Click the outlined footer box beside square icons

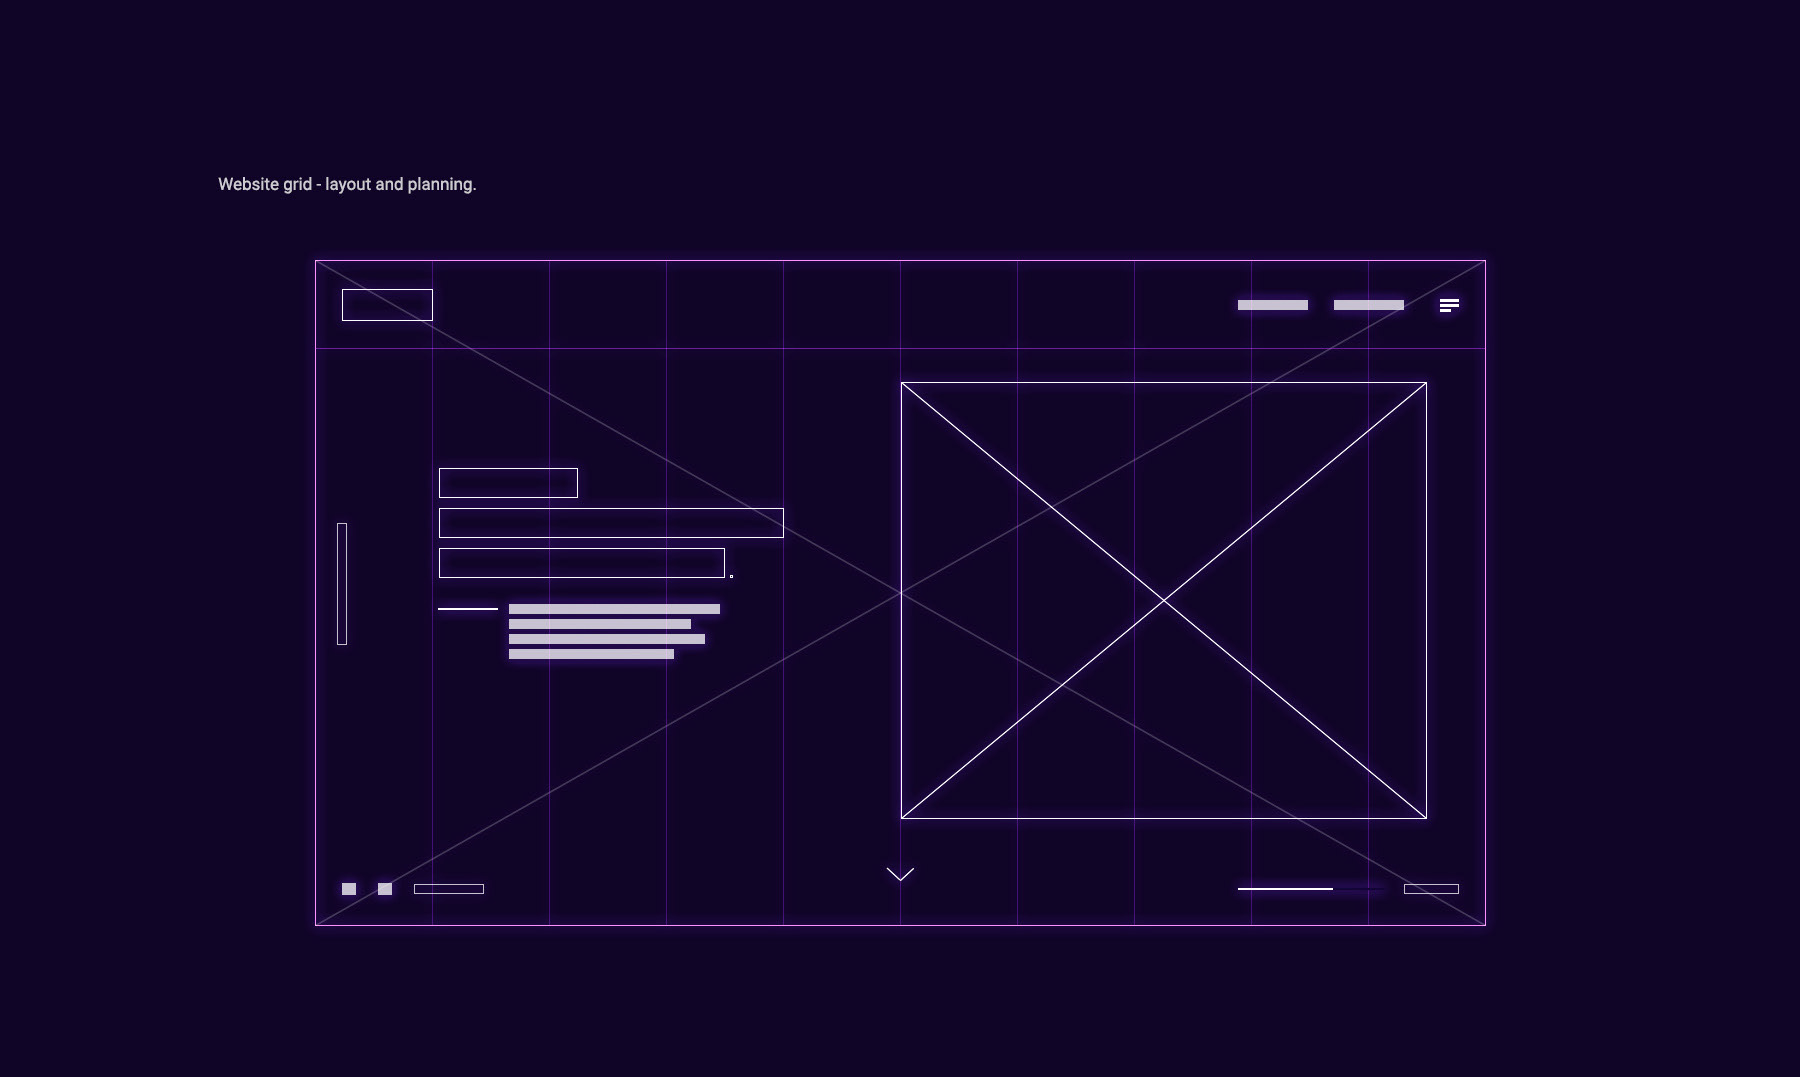[x=449, y=889]
